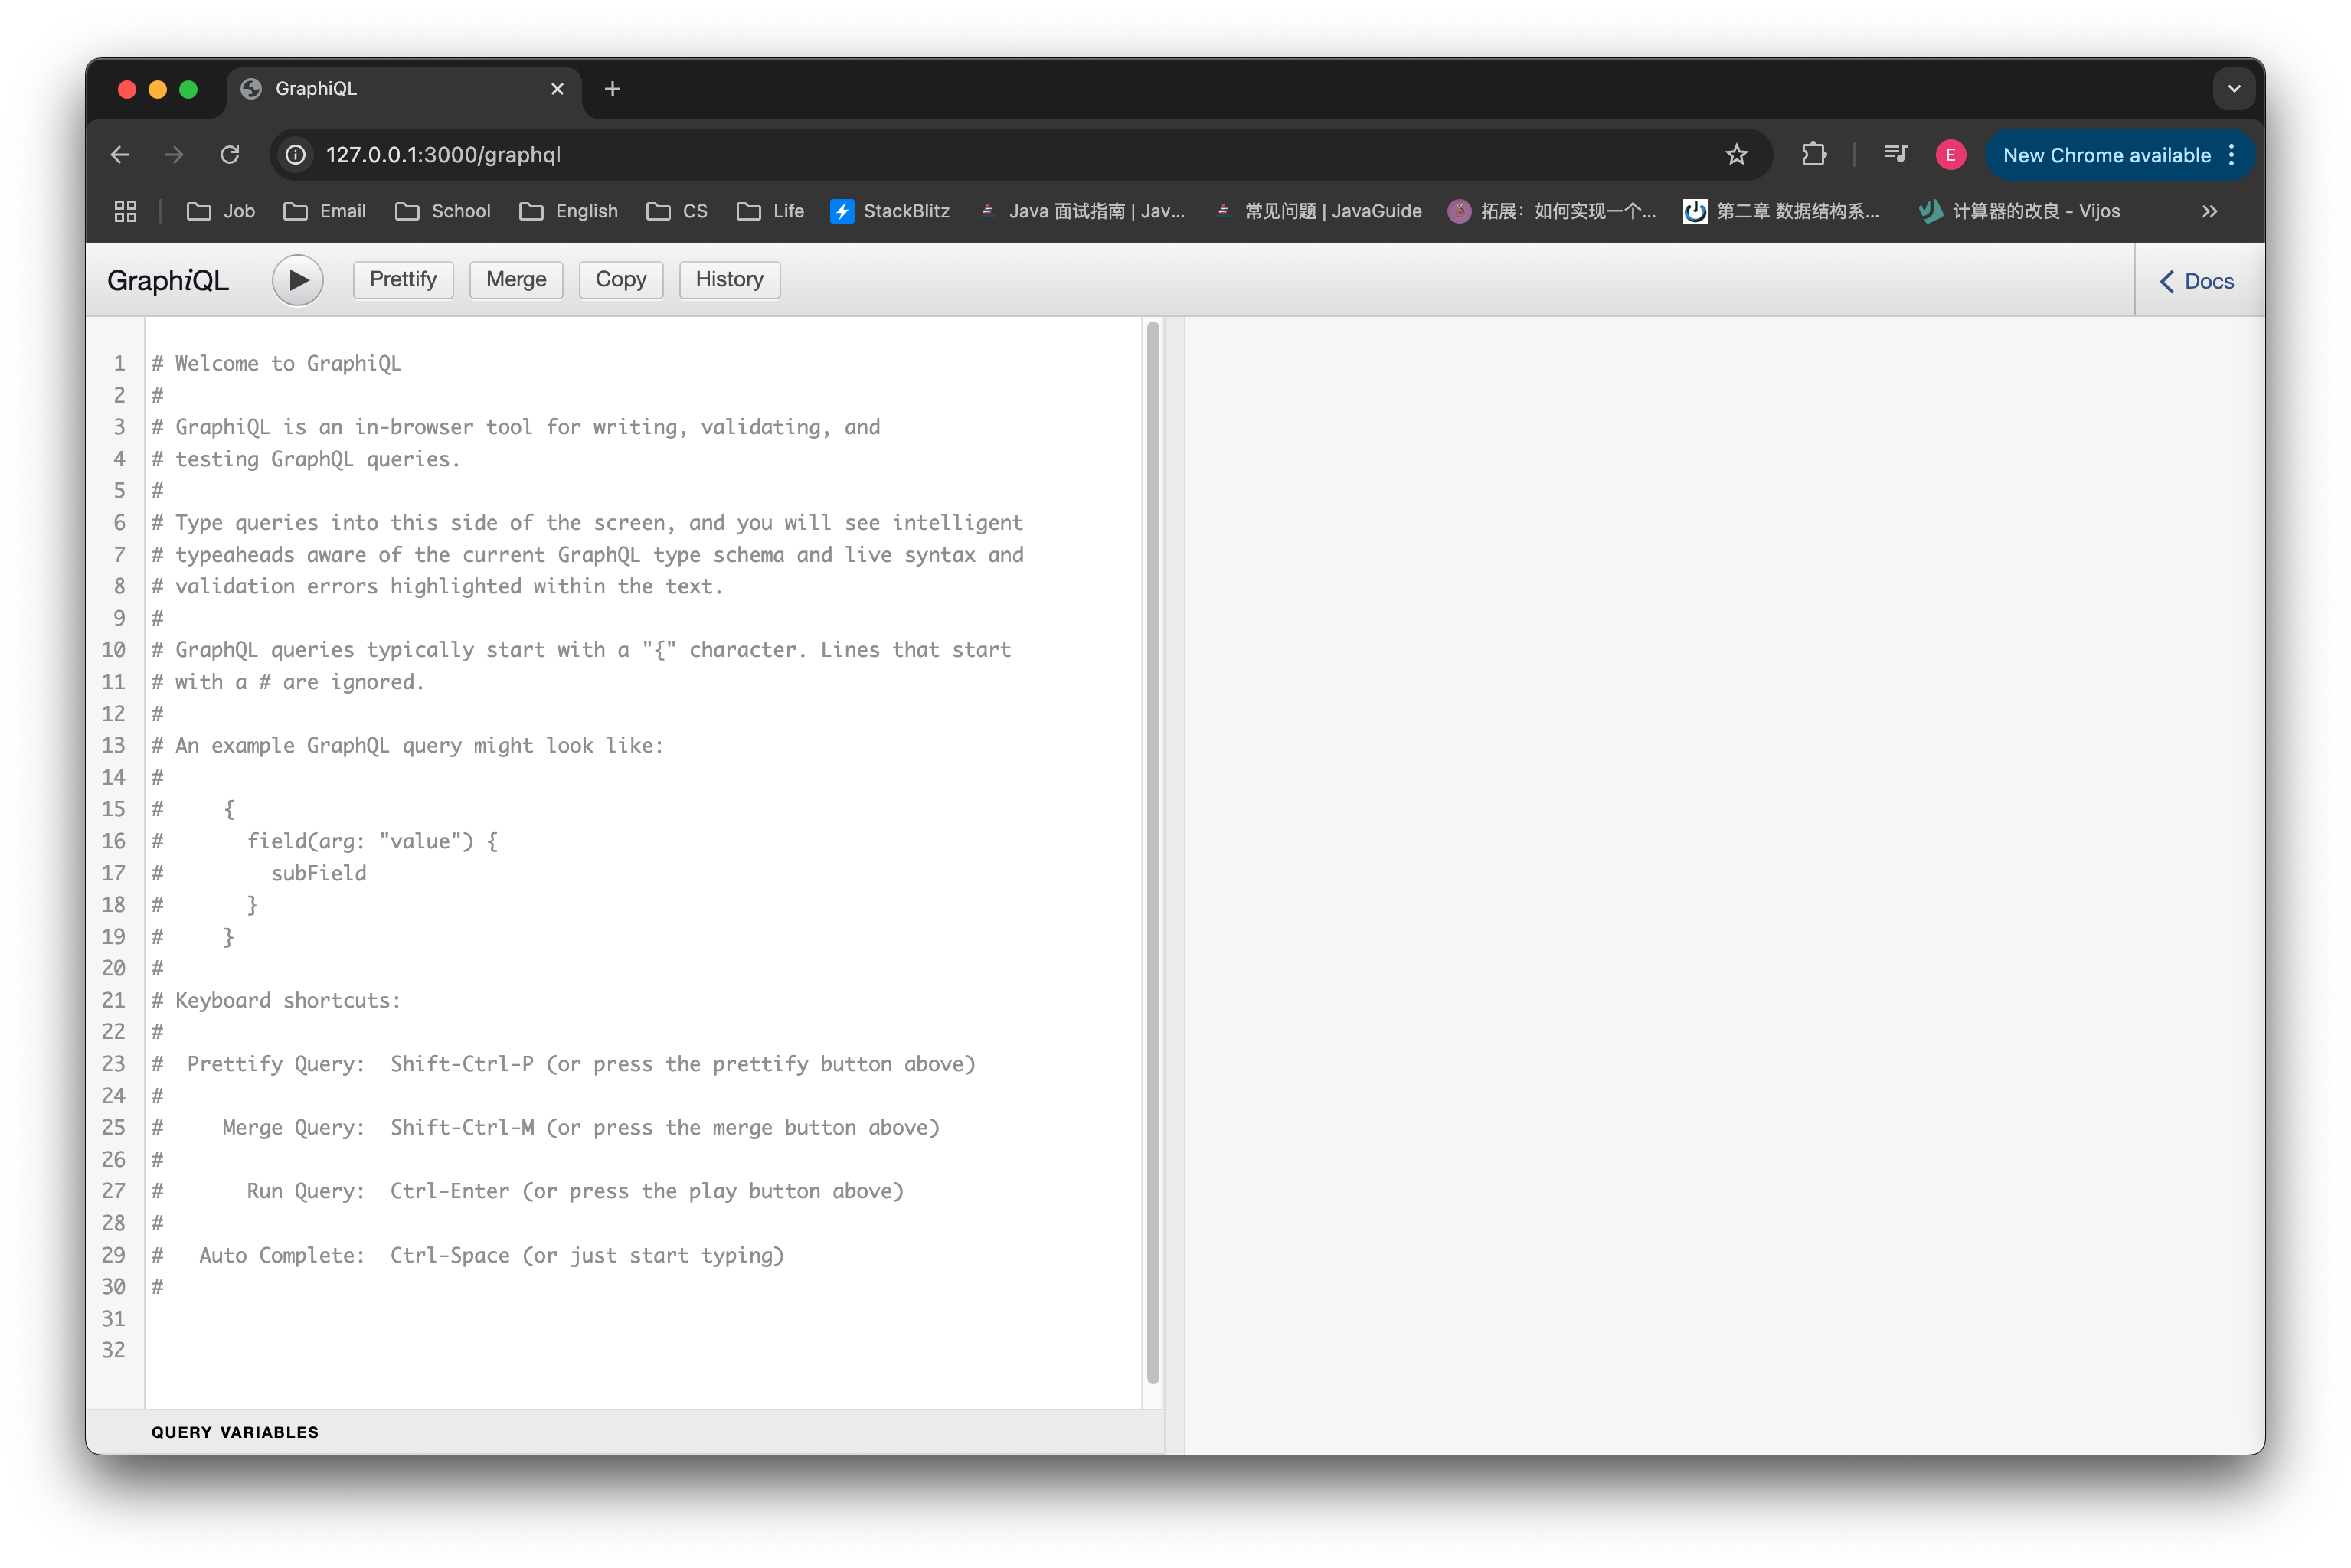2351x1568 pixels.
Task: Toggle the bookmark star for this page
Action: point(1737,154)
